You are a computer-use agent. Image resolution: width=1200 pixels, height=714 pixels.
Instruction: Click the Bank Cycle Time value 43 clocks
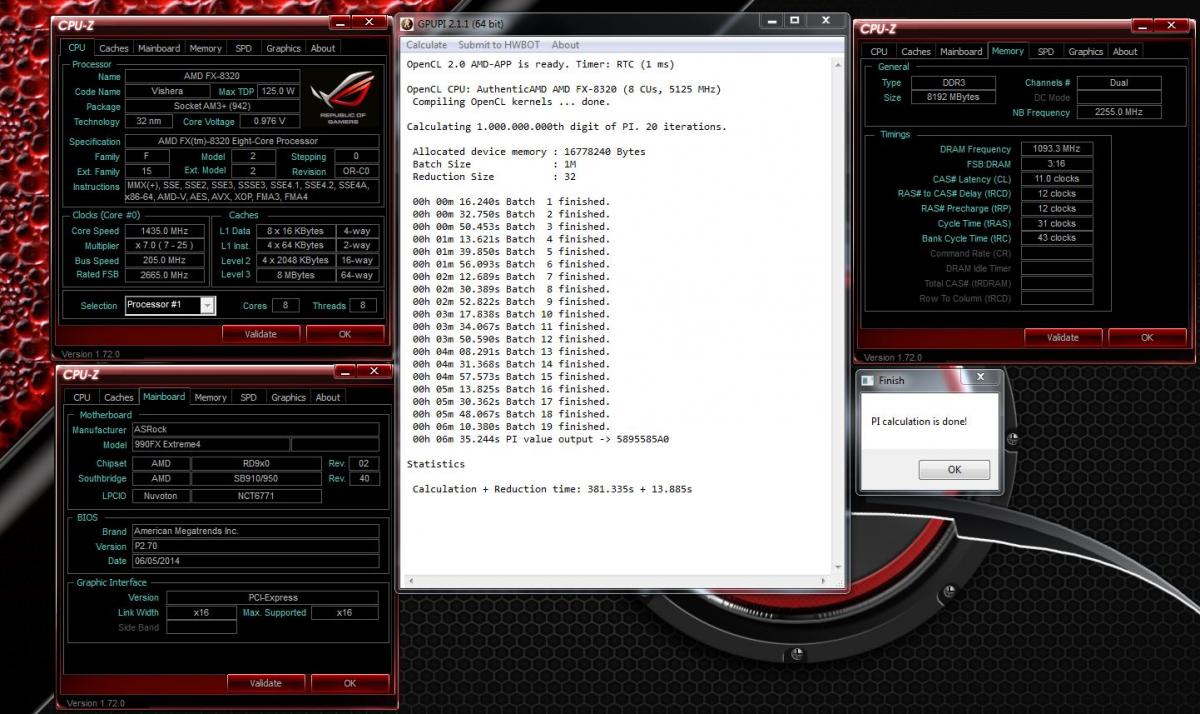(1056, 239)
